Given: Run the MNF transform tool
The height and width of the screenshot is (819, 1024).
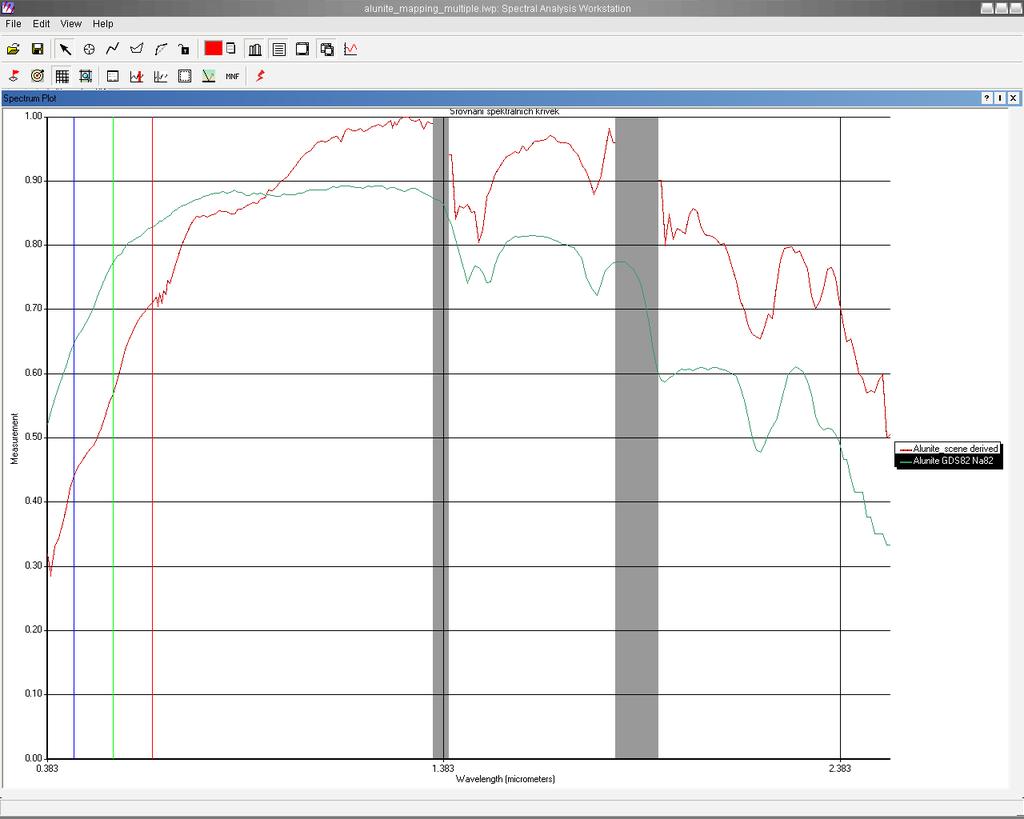Looking at the screenshot, I should pos(232,76).
